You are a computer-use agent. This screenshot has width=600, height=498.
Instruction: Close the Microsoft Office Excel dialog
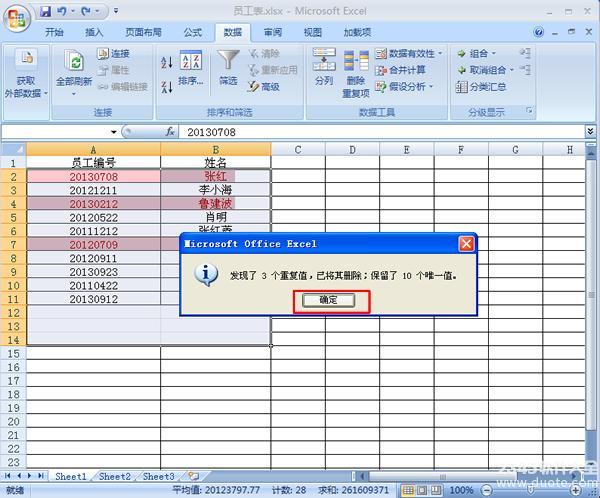(x=465, y=244)
